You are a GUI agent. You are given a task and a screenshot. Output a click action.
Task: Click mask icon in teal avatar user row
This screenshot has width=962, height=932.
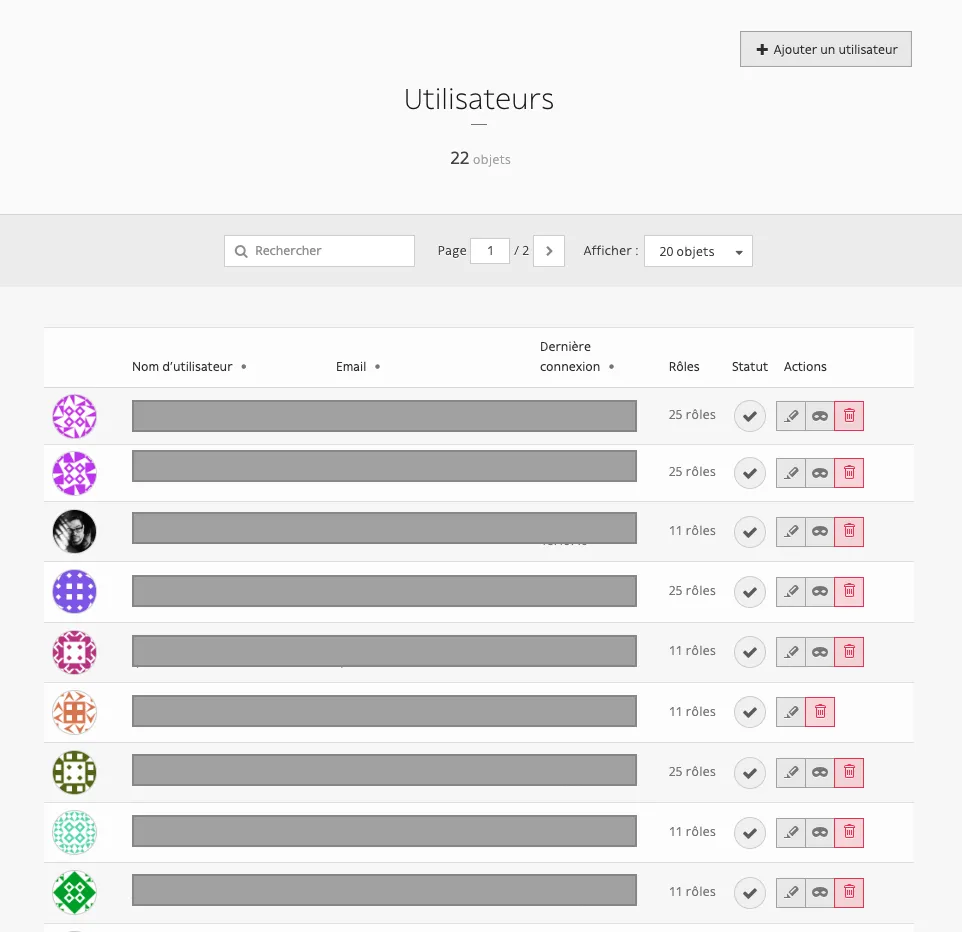[820, 833]
